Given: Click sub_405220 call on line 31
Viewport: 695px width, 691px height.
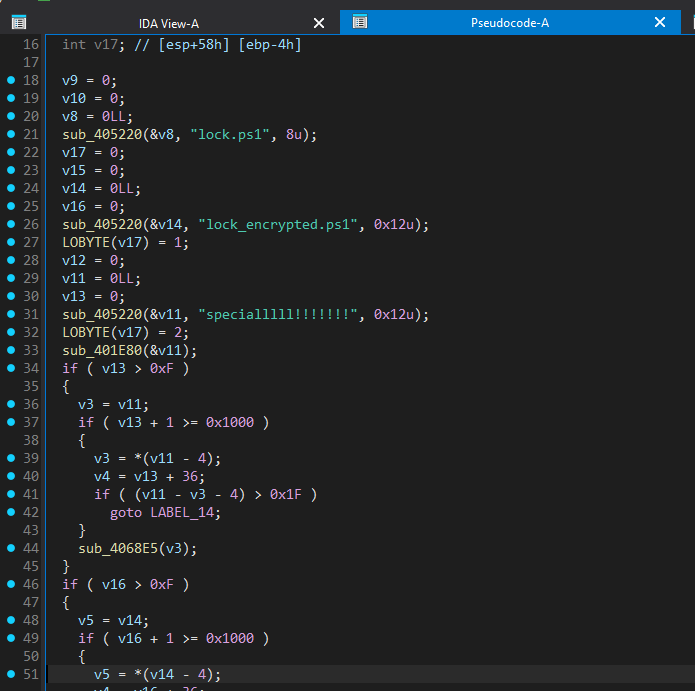Looking at the screenshot, I should click(x=102, y=314).
